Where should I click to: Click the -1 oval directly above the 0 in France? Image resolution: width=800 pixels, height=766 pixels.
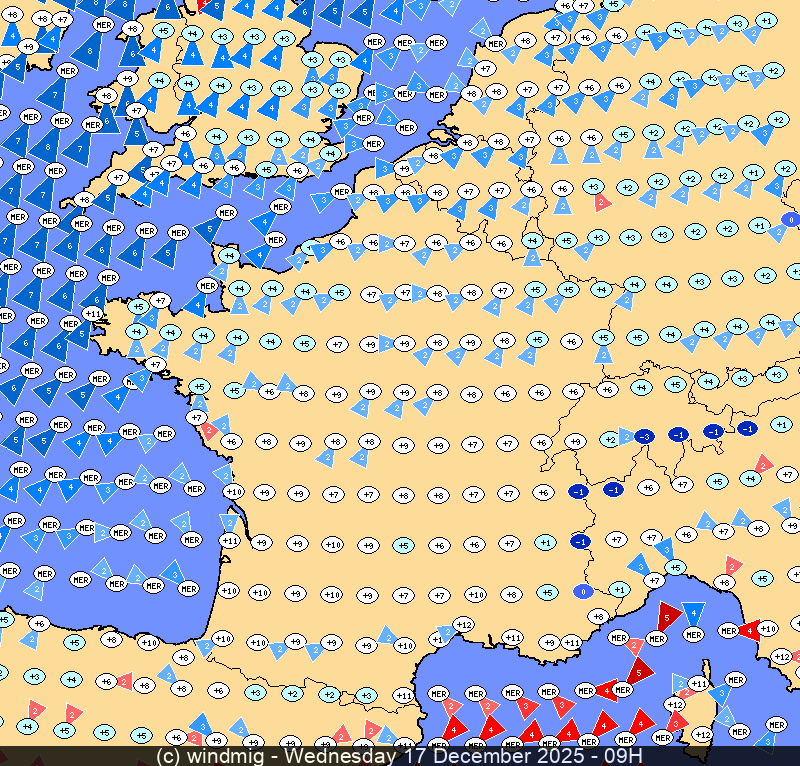pyautogui.click(x=580, y=541)
